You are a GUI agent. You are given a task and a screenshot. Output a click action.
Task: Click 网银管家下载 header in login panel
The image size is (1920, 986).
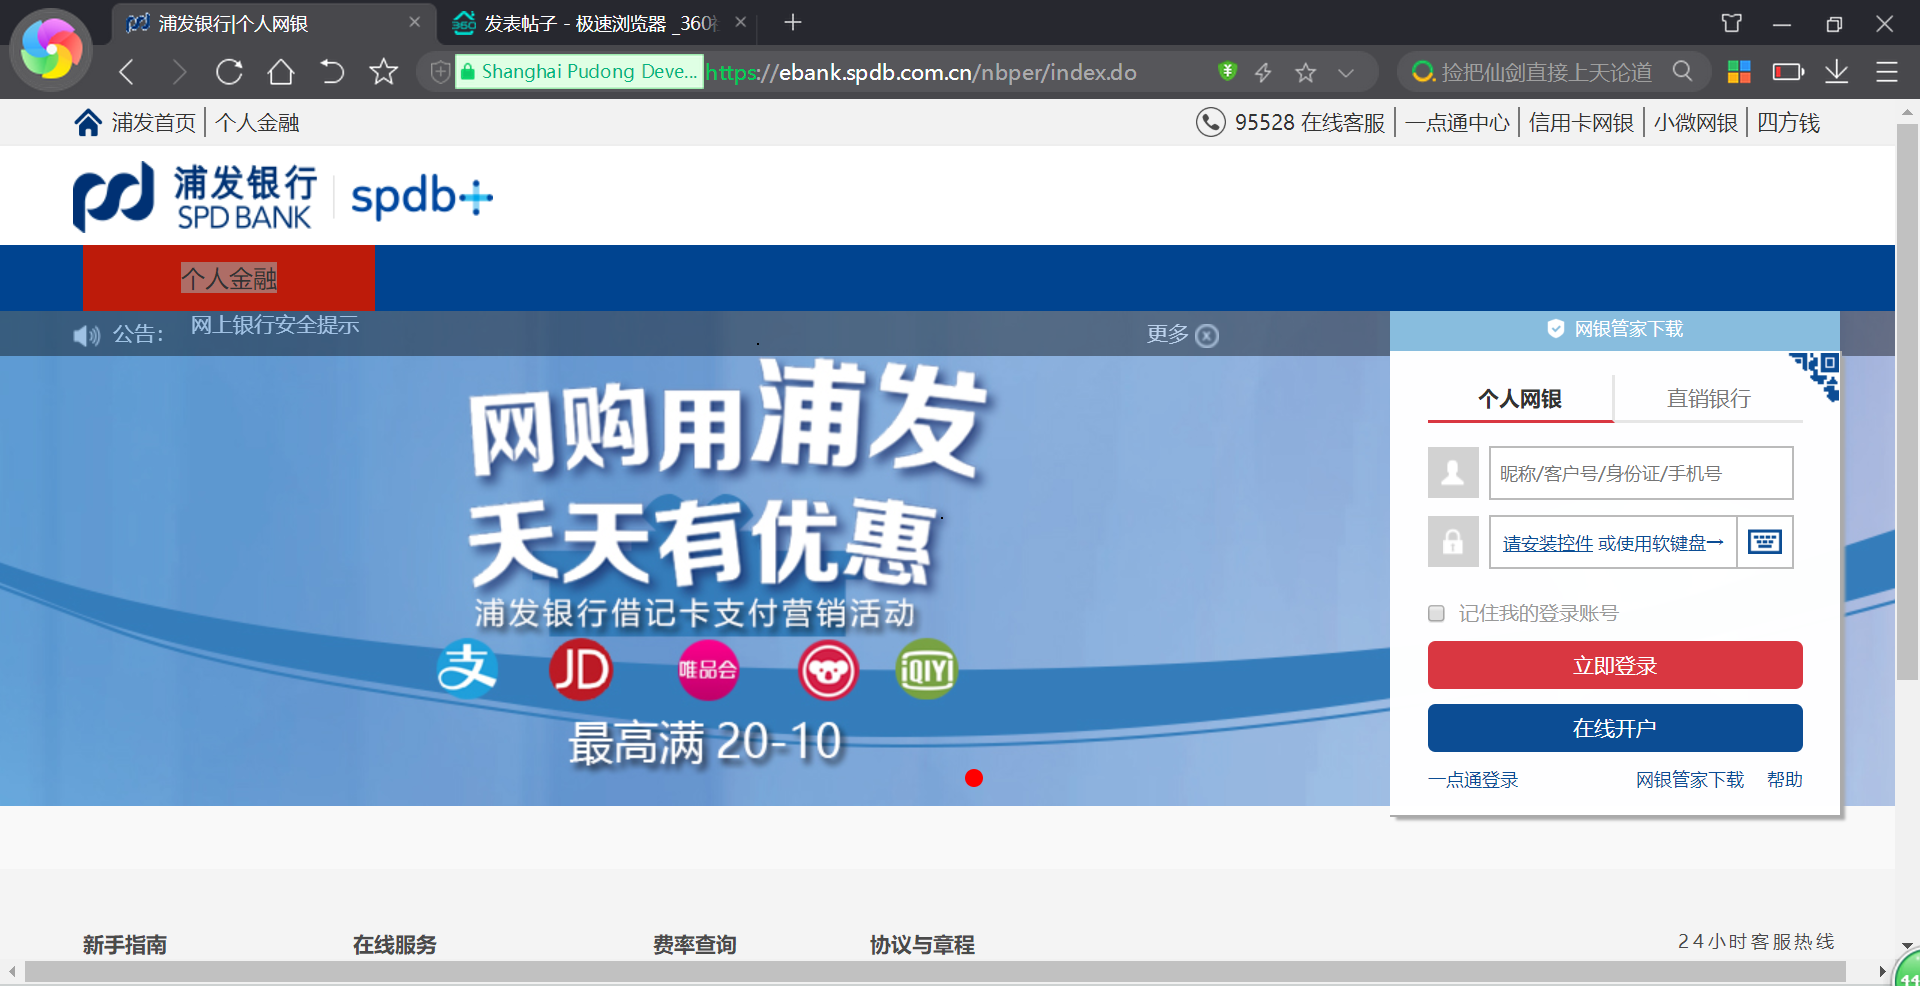1615,329
